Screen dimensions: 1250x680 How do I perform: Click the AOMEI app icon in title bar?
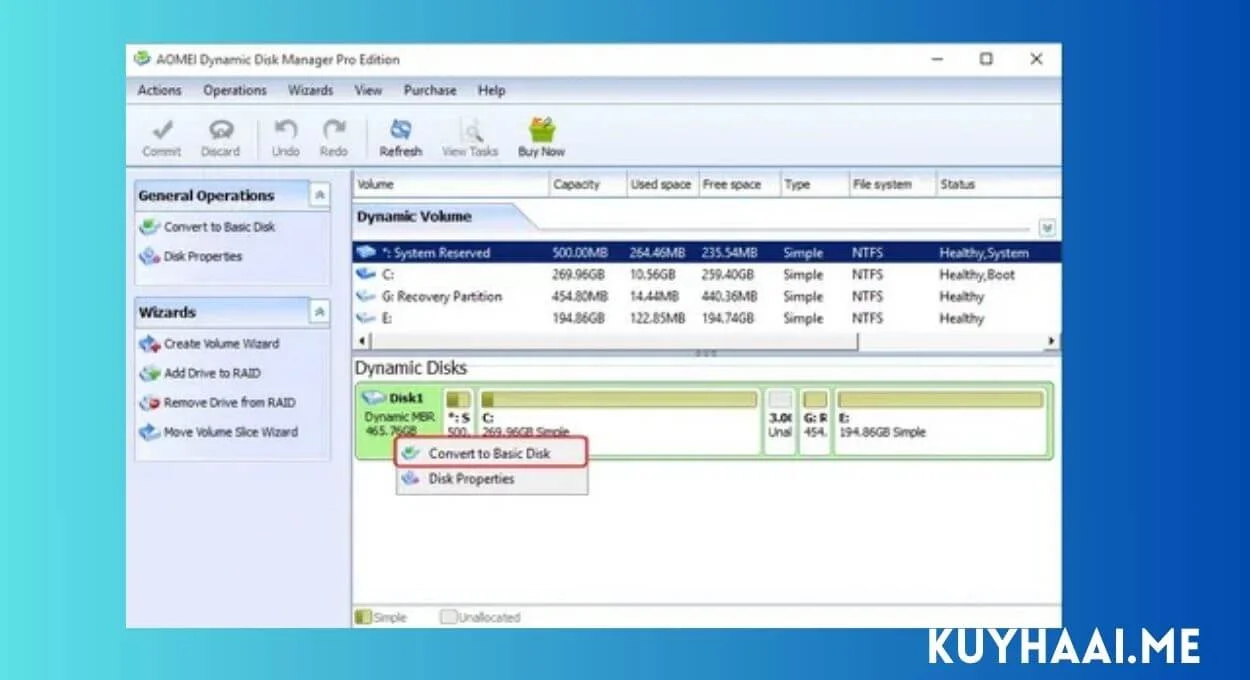click(x=142, y=59)
